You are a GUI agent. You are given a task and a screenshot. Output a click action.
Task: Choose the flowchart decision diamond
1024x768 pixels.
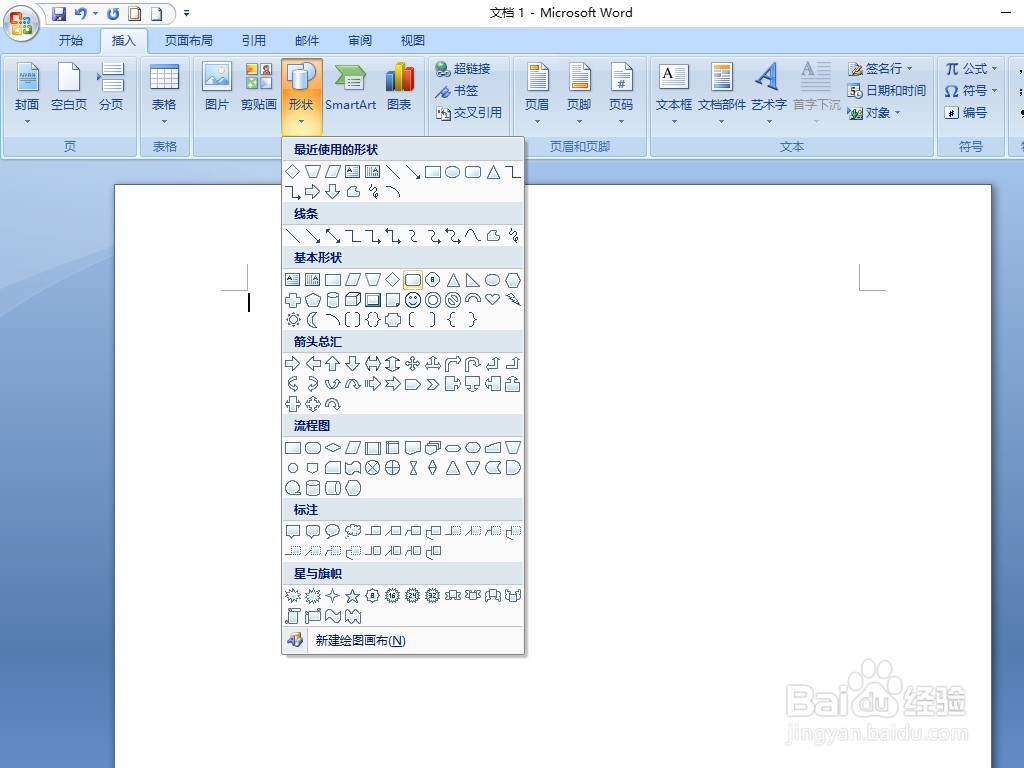(x=333, y=448)
